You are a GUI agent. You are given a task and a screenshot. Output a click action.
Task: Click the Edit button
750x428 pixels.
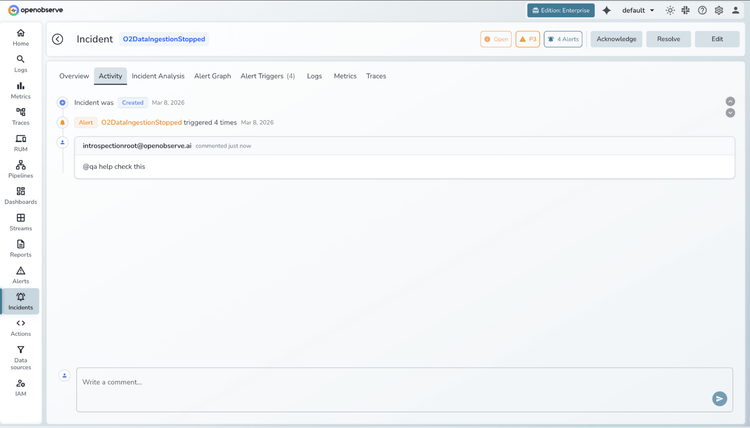[717, 39]
